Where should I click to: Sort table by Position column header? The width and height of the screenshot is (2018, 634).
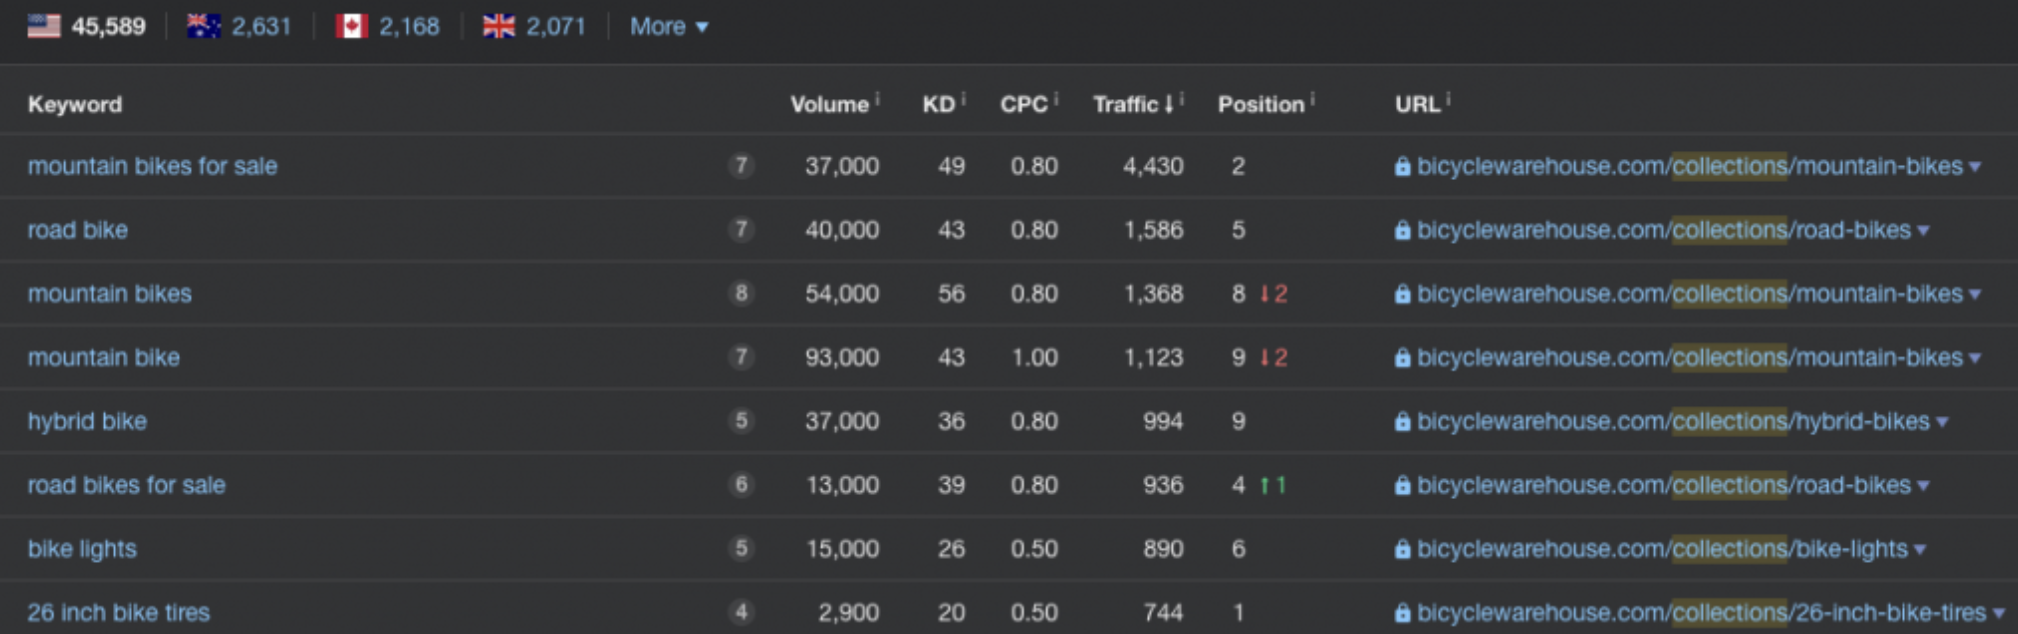1260,104
